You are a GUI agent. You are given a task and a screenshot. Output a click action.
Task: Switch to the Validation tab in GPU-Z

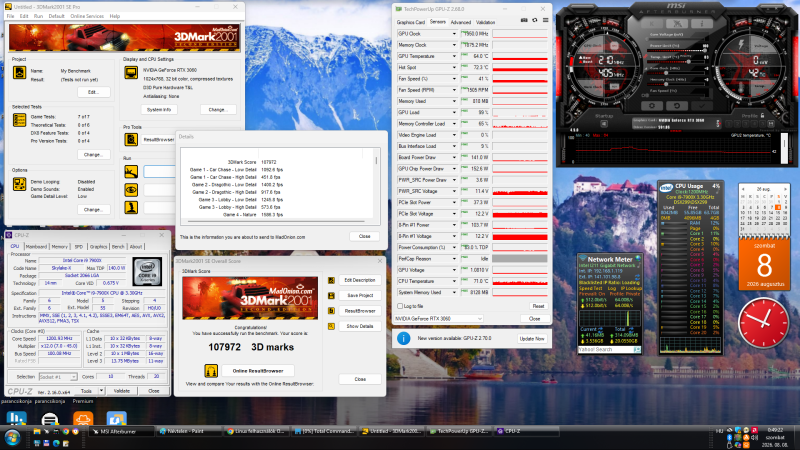pos(486,22)
